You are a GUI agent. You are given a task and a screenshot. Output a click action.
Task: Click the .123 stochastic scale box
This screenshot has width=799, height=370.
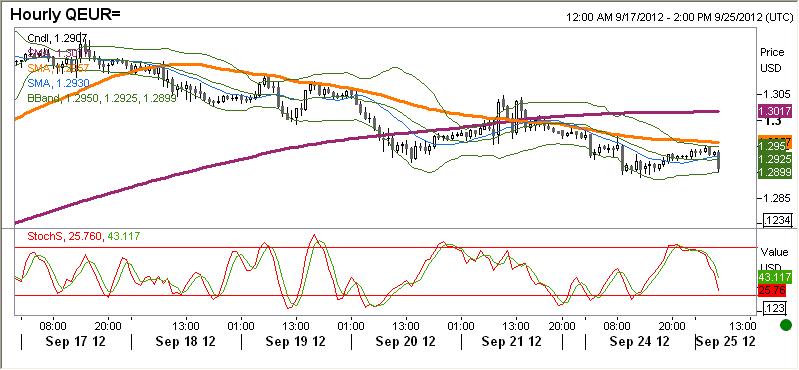point(775,308)
